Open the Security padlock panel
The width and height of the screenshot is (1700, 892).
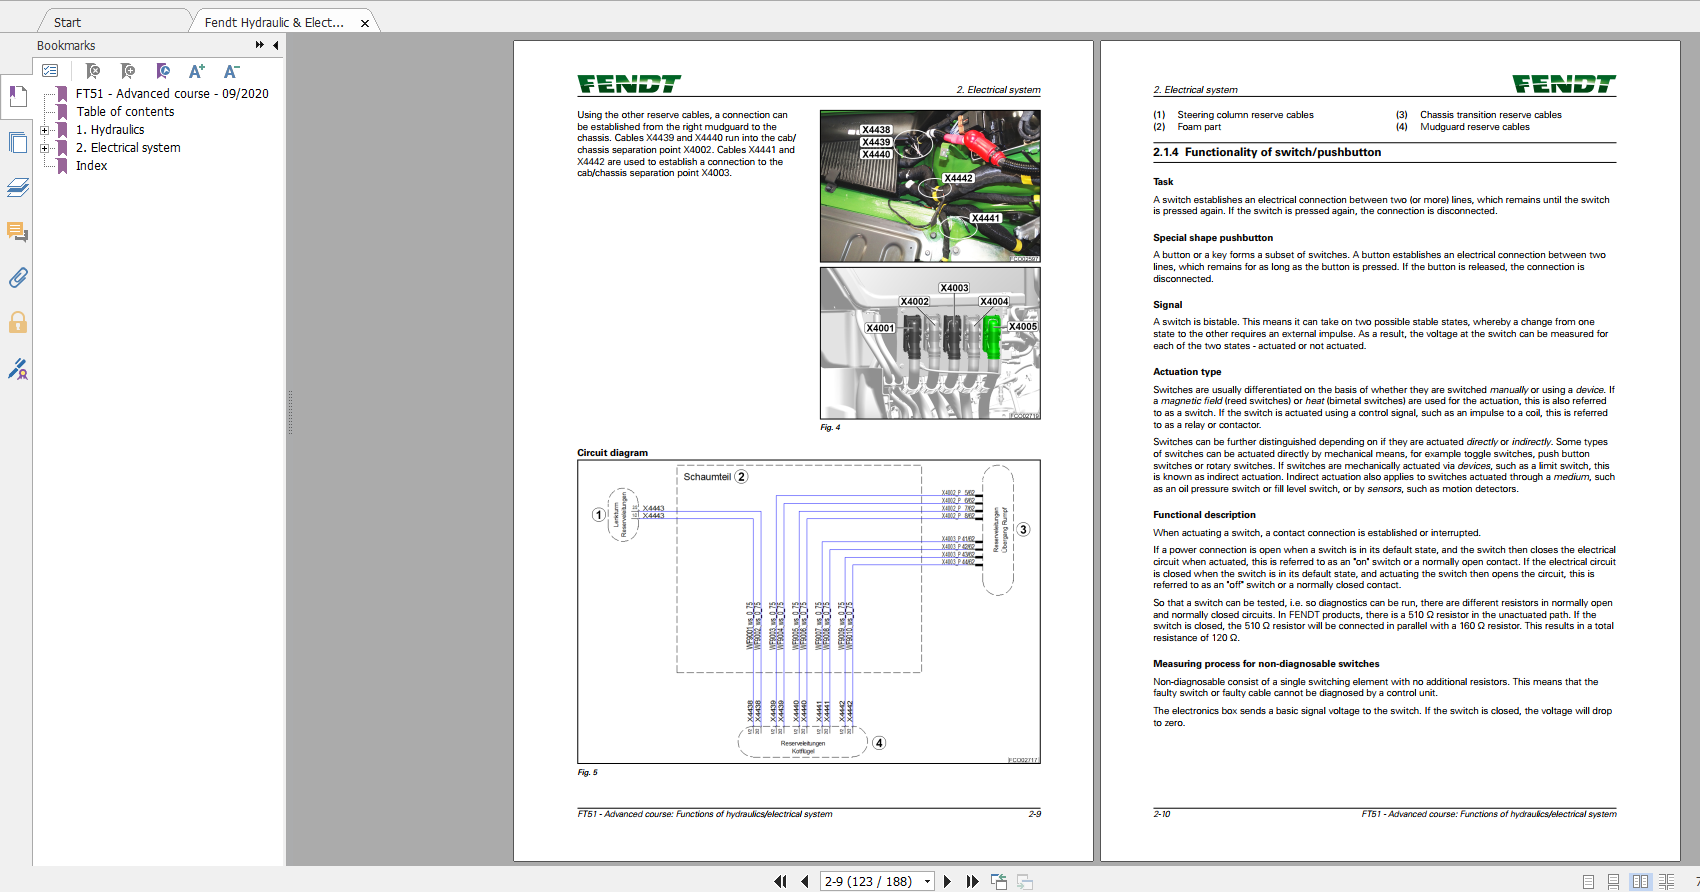pos(18,322)
